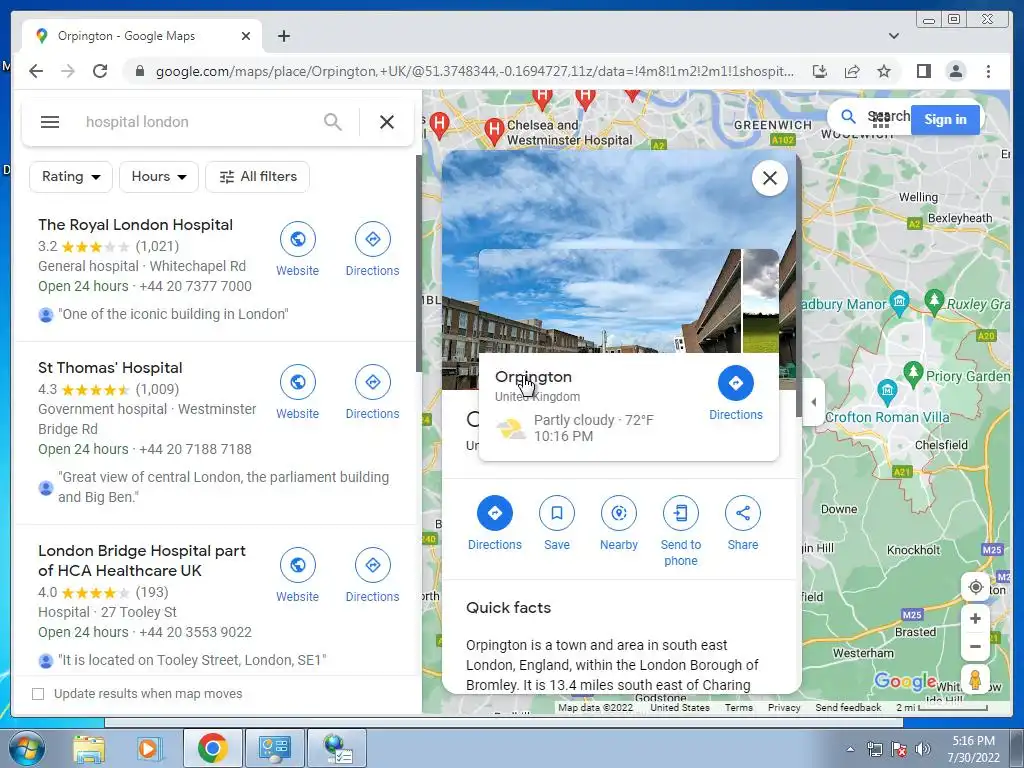Viewport: 1024px width, 768px height.
Task: Zoom in on the map
Action: (976, 618)
